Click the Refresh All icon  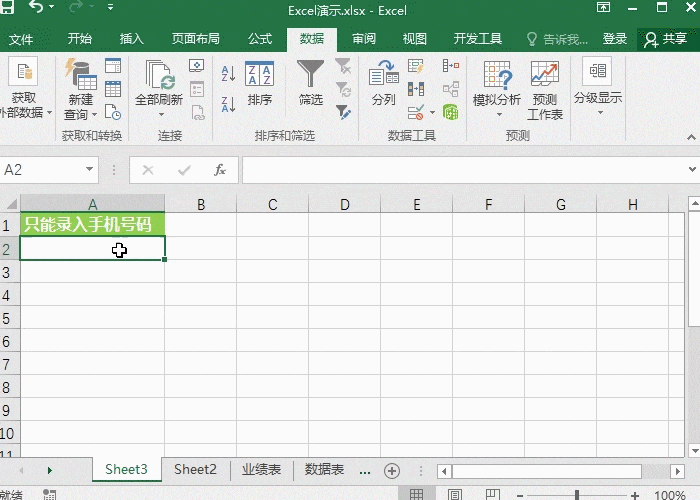pyautogui.click(x=159, y=75)
